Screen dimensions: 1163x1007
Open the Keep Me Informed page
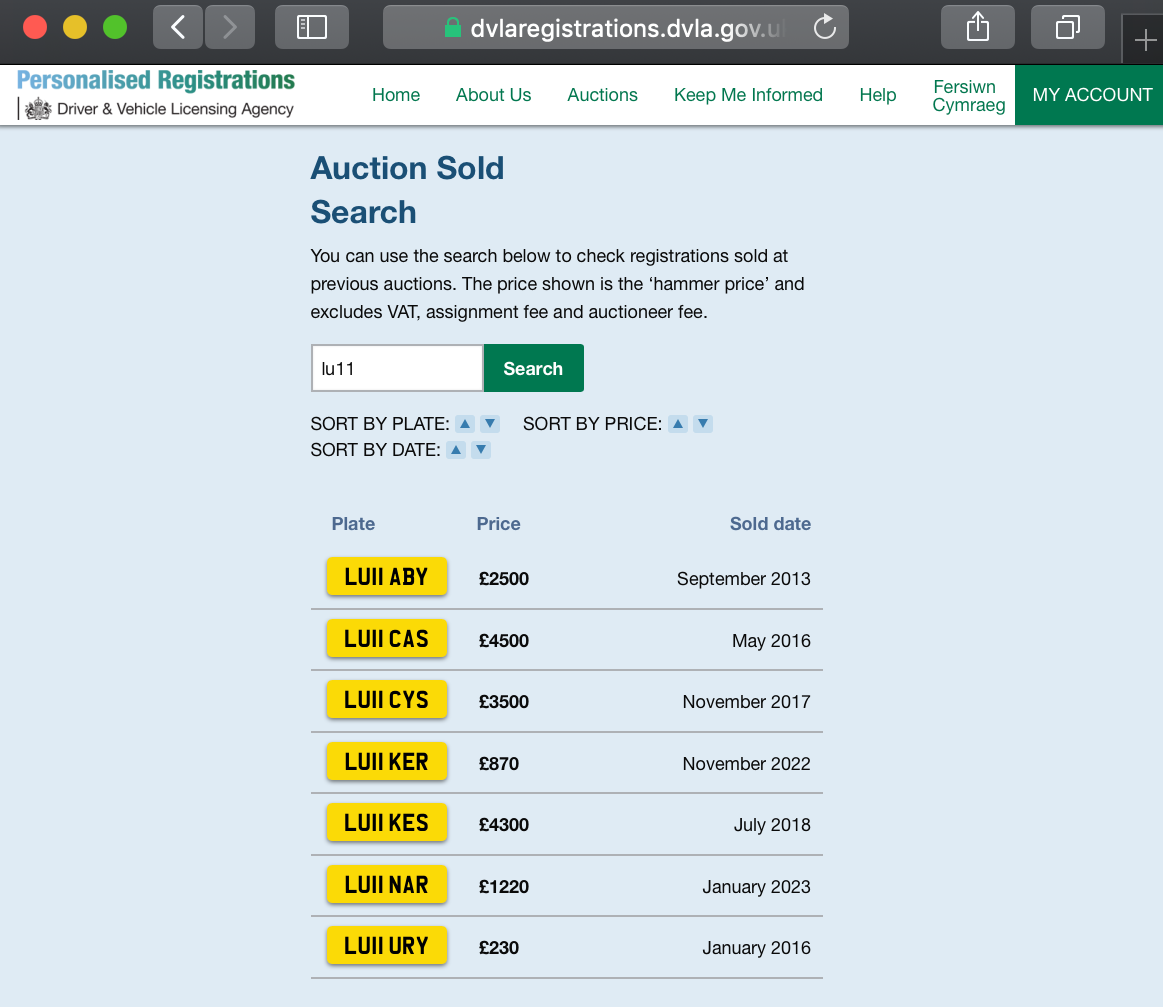[748, 95]
